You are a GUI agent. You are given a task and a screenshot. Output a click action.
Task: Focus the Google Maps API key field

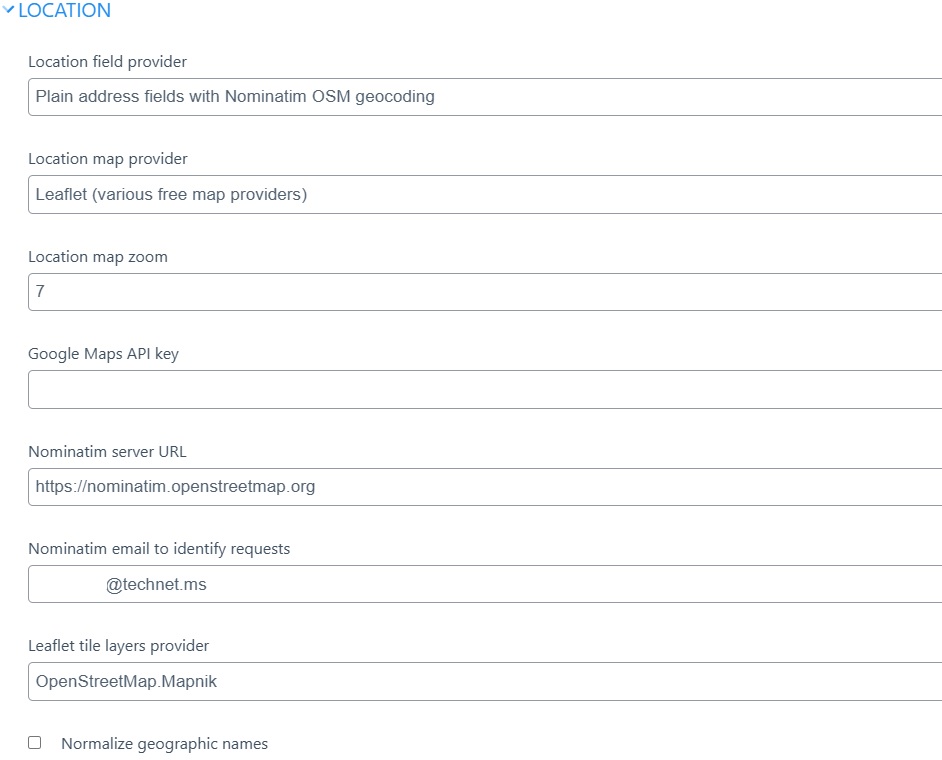pyautogui.click(x=484, y=390)
